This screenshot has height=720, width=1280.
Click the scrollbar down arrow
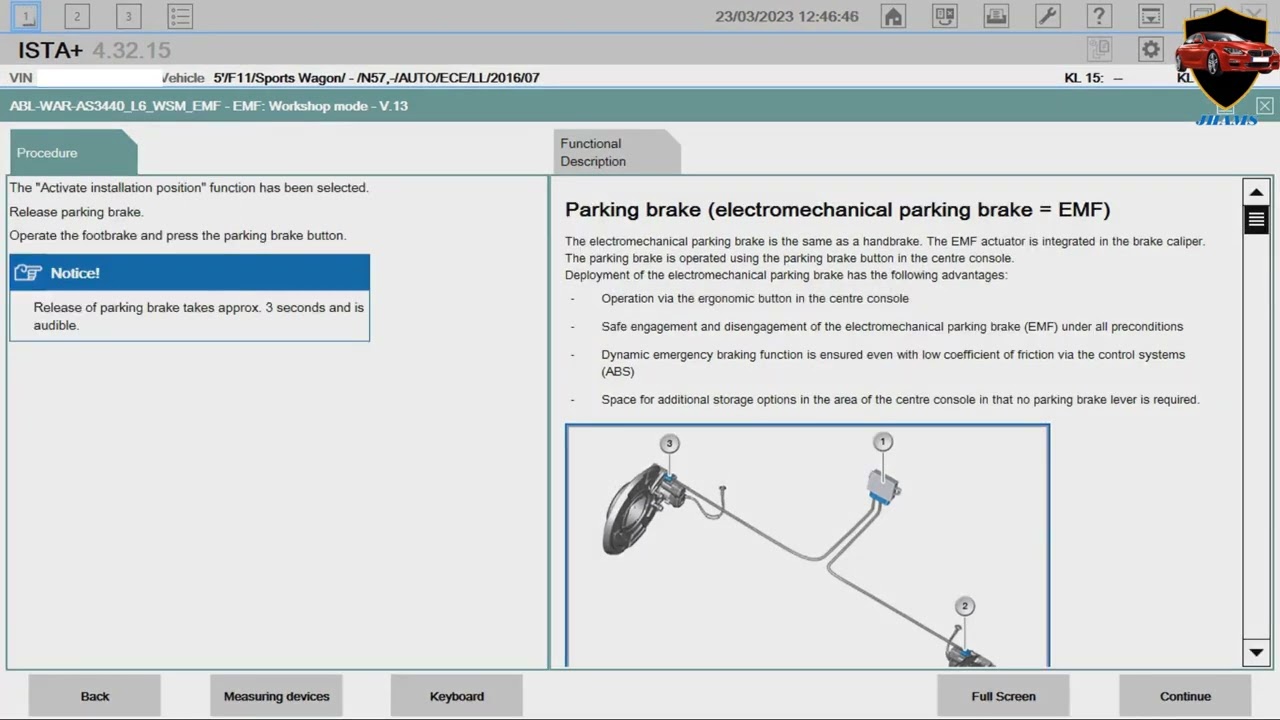(x=1256, y=653)
